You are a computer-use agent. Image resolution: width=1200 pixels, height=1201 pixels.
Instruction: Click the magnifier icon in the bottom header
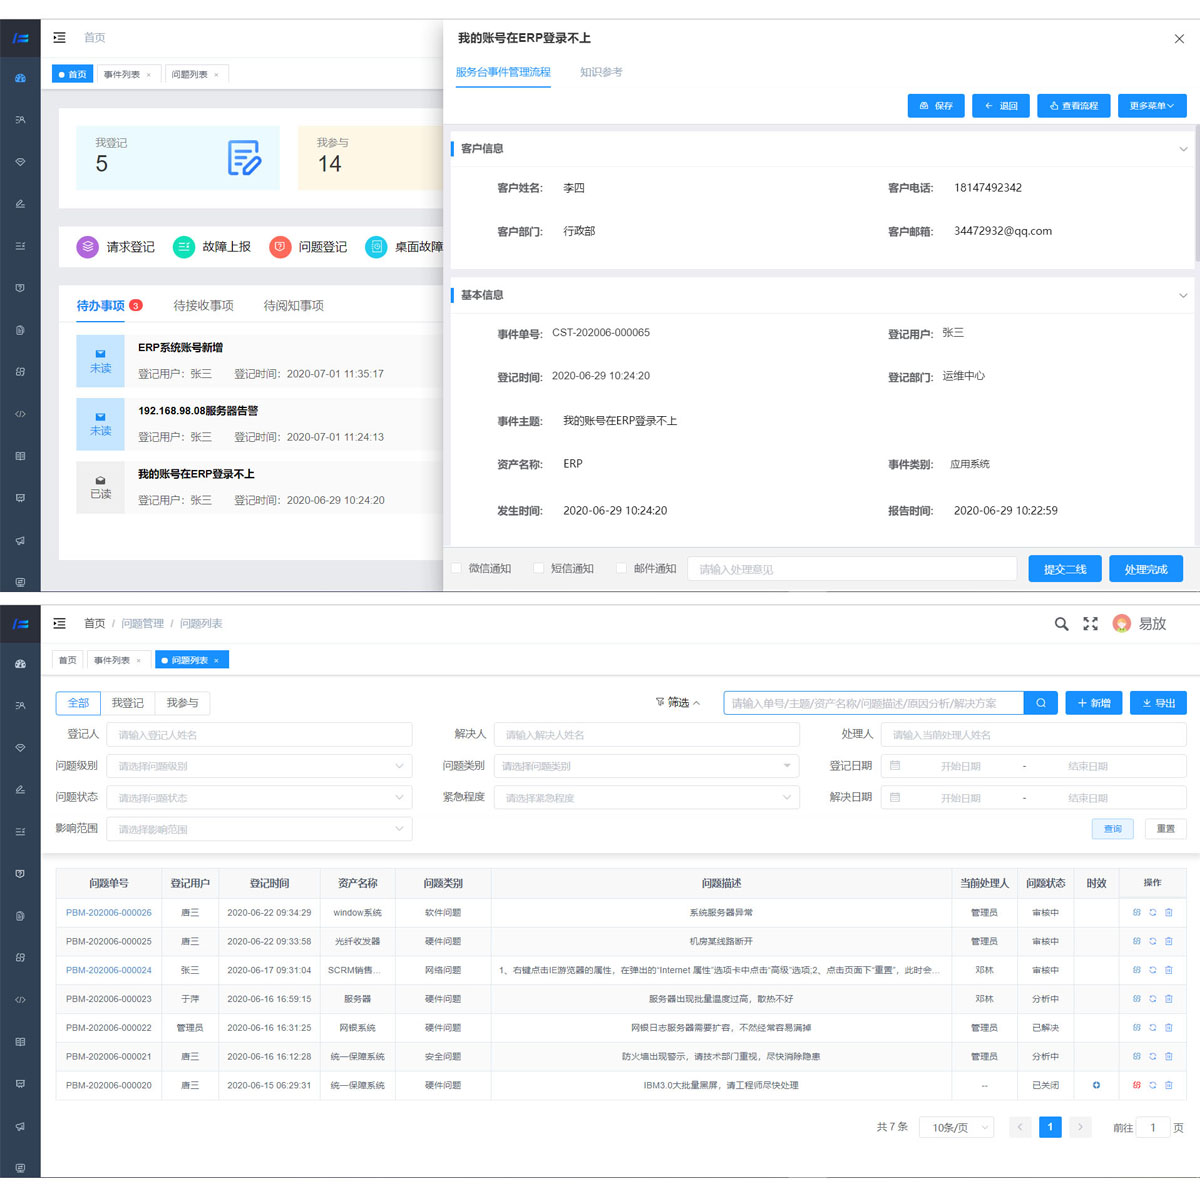pyautogui.click(x=1061, y=624)
